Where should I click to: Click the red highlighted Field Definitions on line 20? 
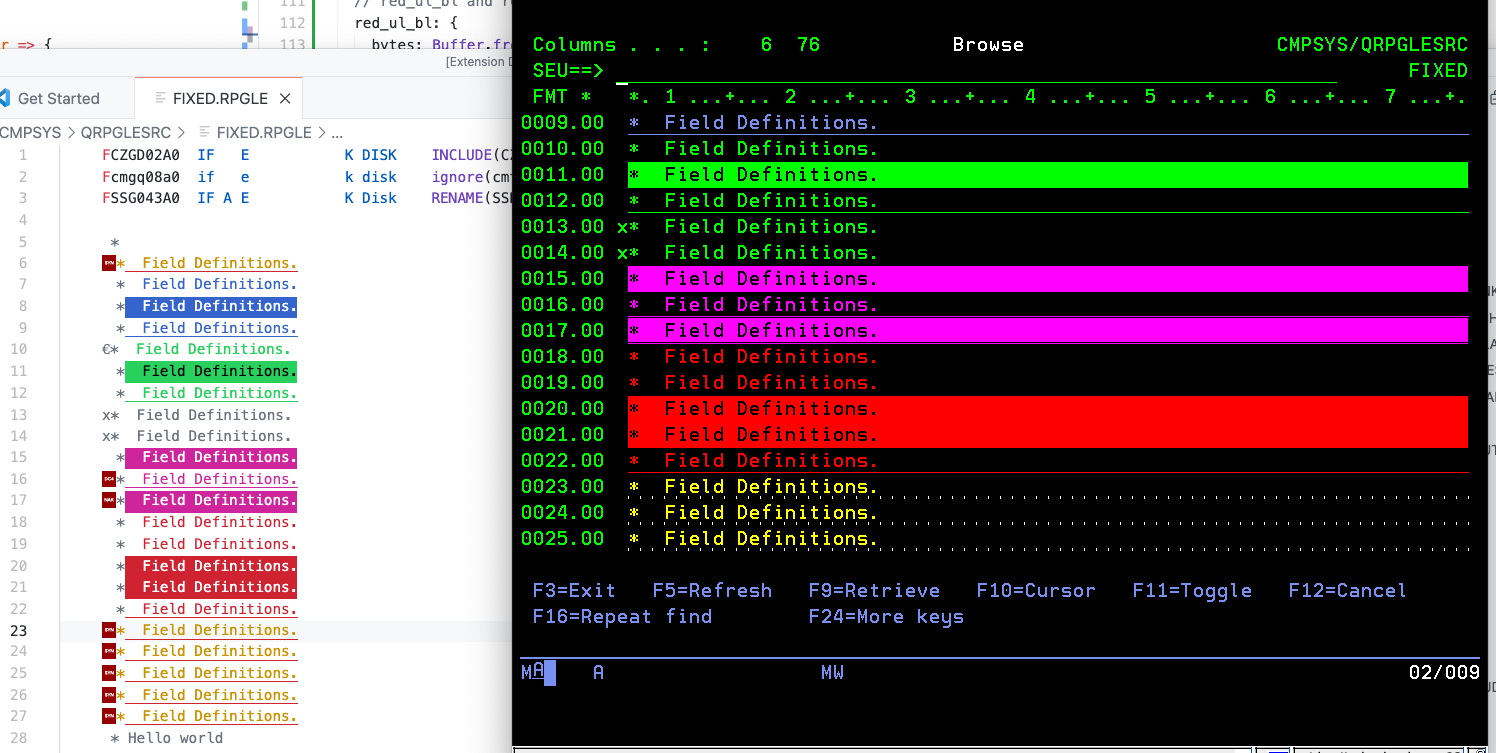[x=211, y=566]
